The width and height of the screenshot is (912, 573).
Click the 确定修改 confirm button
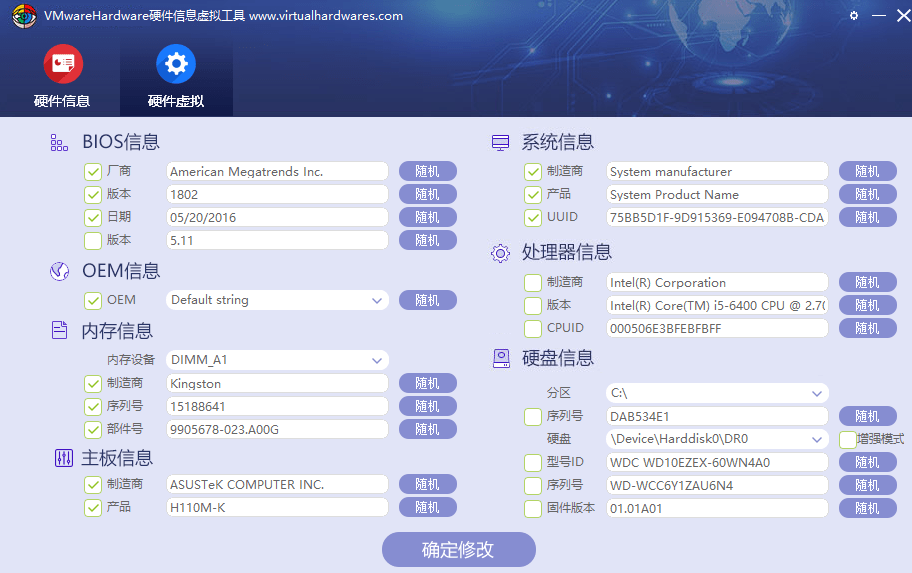[458, 549]
